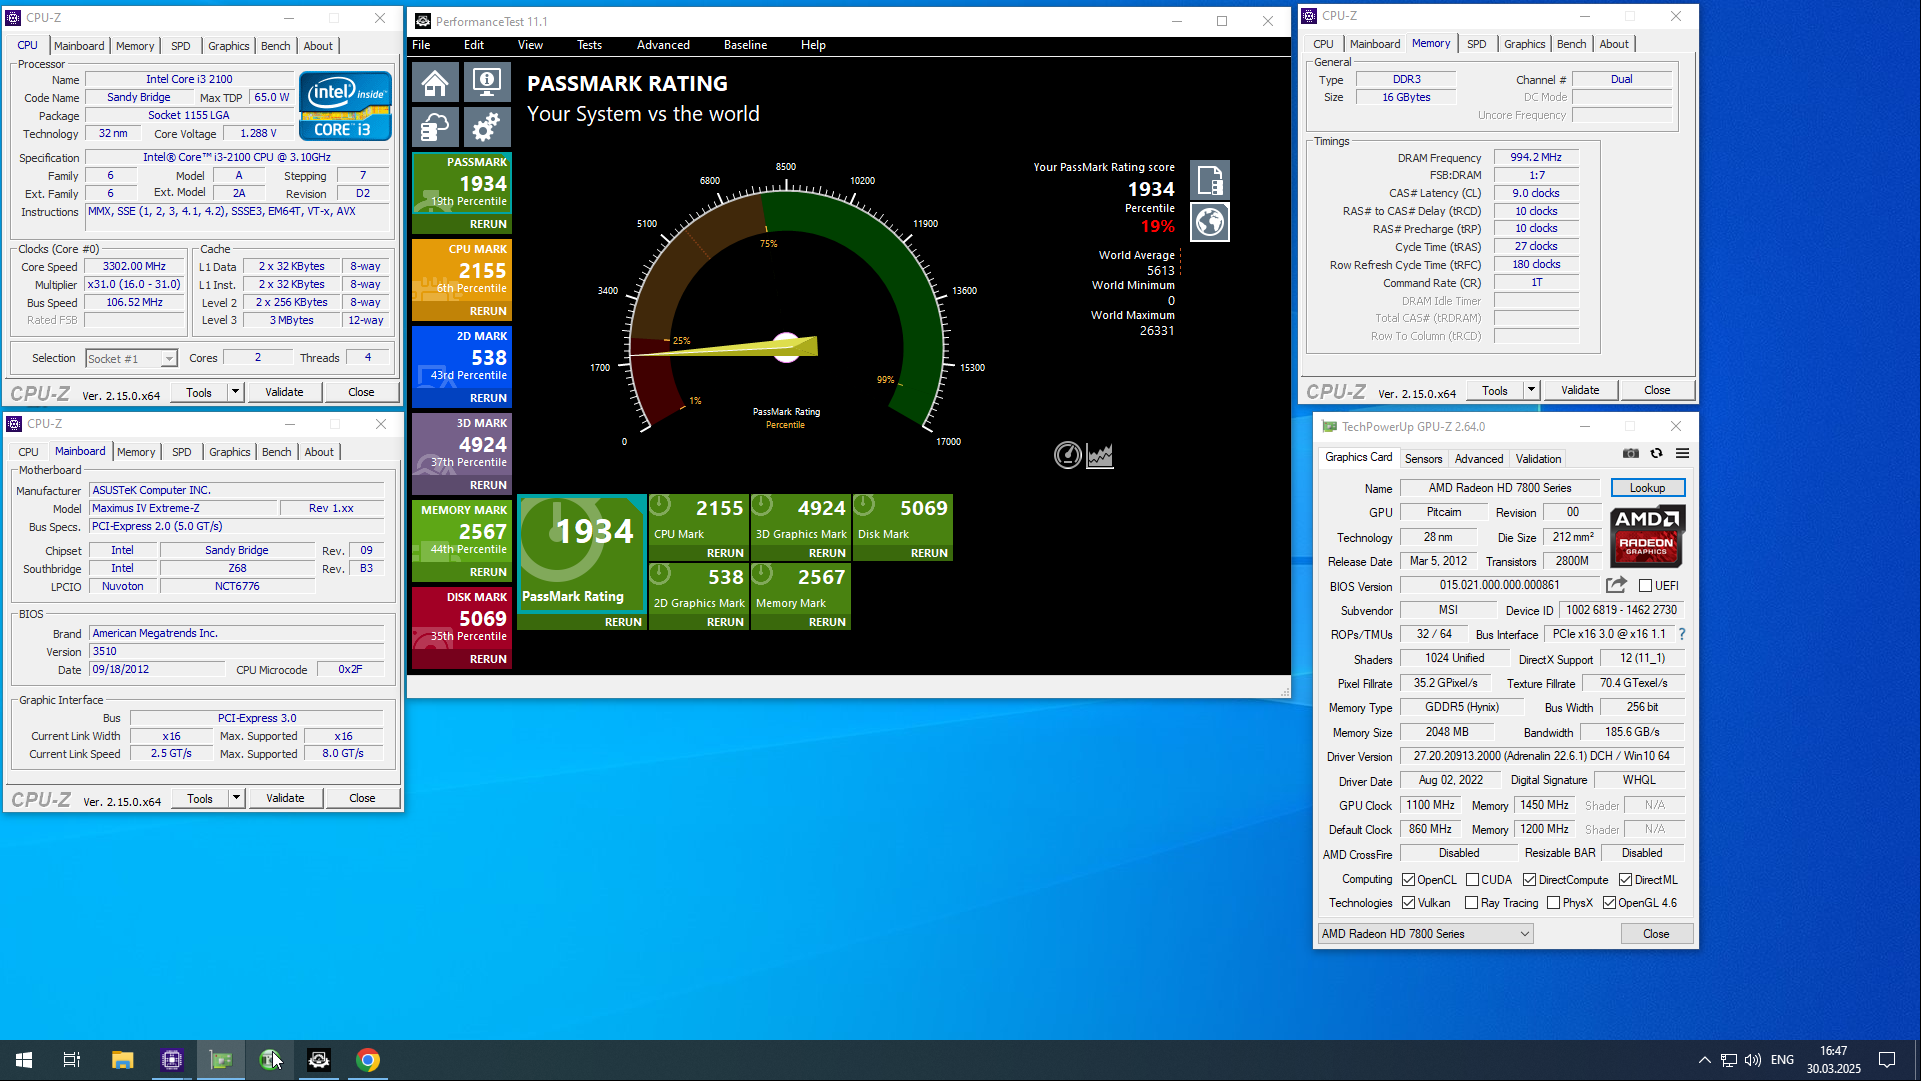Toggle the Vulkan checkbox

pyautogui.click(x=1408, y=903)
